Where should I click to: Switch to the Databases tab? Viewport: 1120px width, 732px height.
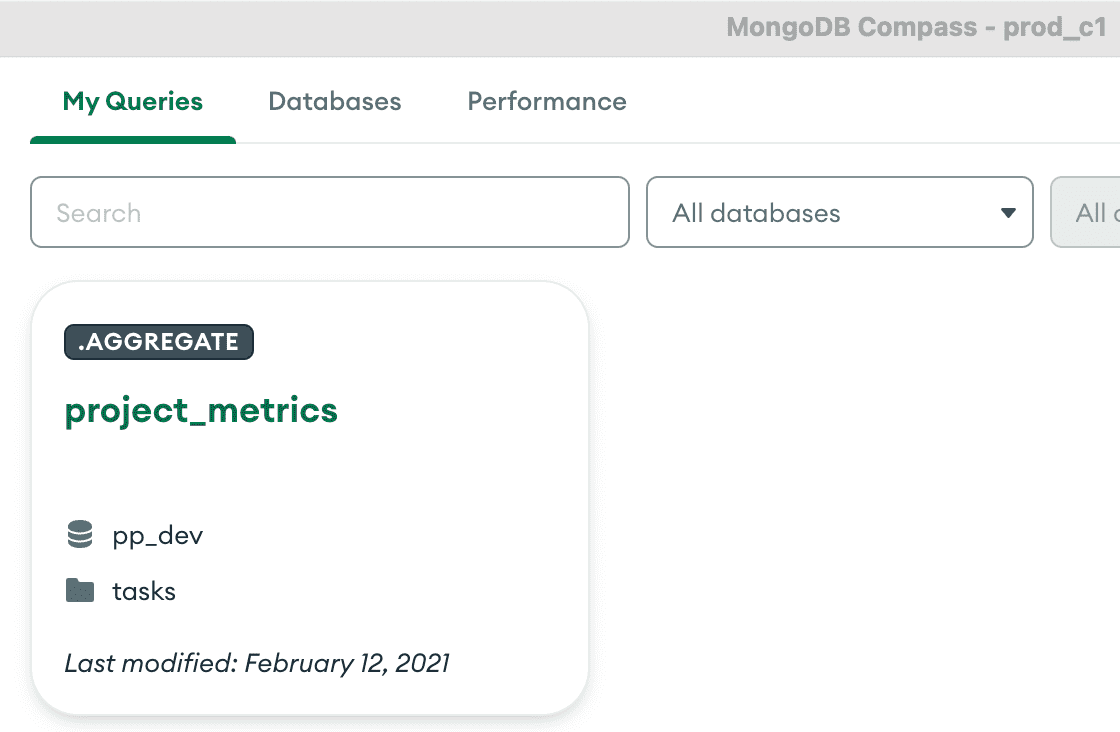(x=334, y=101)
